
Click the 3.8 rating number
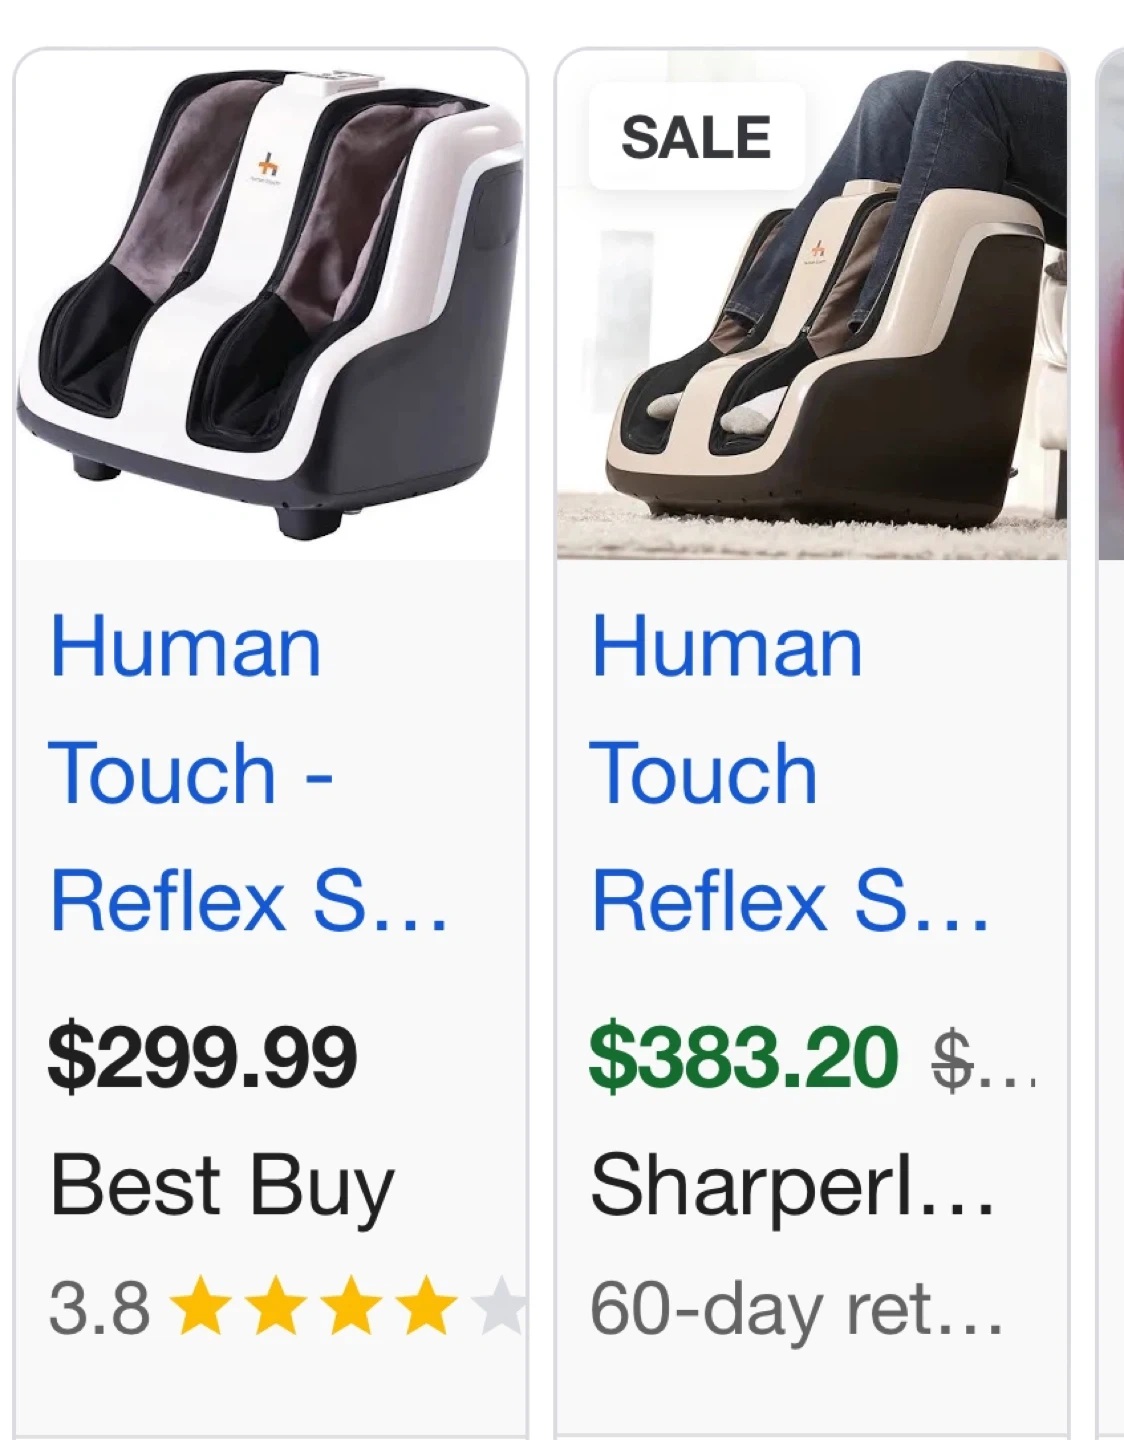(99, 1308)
